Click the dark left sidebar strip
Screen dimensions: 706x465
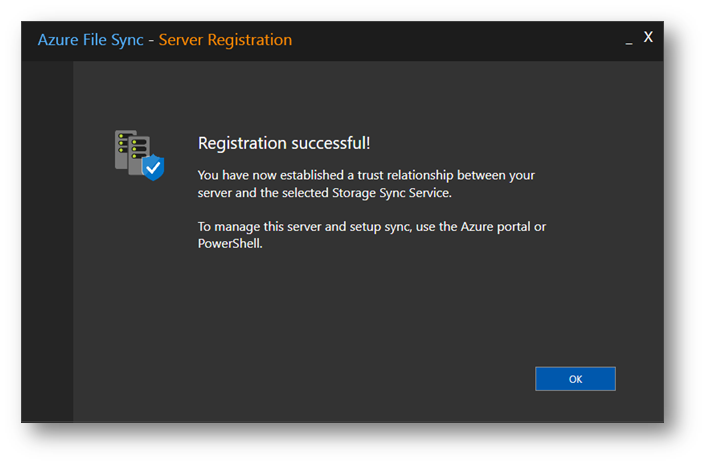(47, 241)
